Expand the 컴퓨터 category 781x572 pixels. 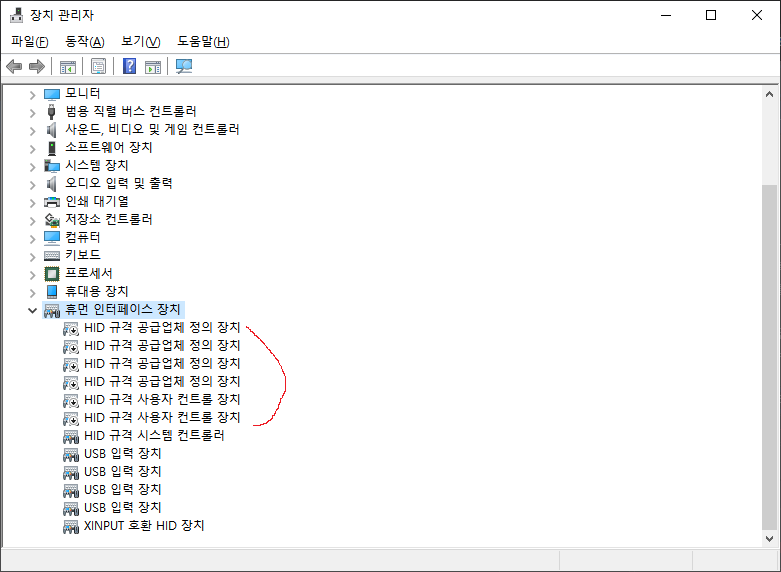coord(32,239)
